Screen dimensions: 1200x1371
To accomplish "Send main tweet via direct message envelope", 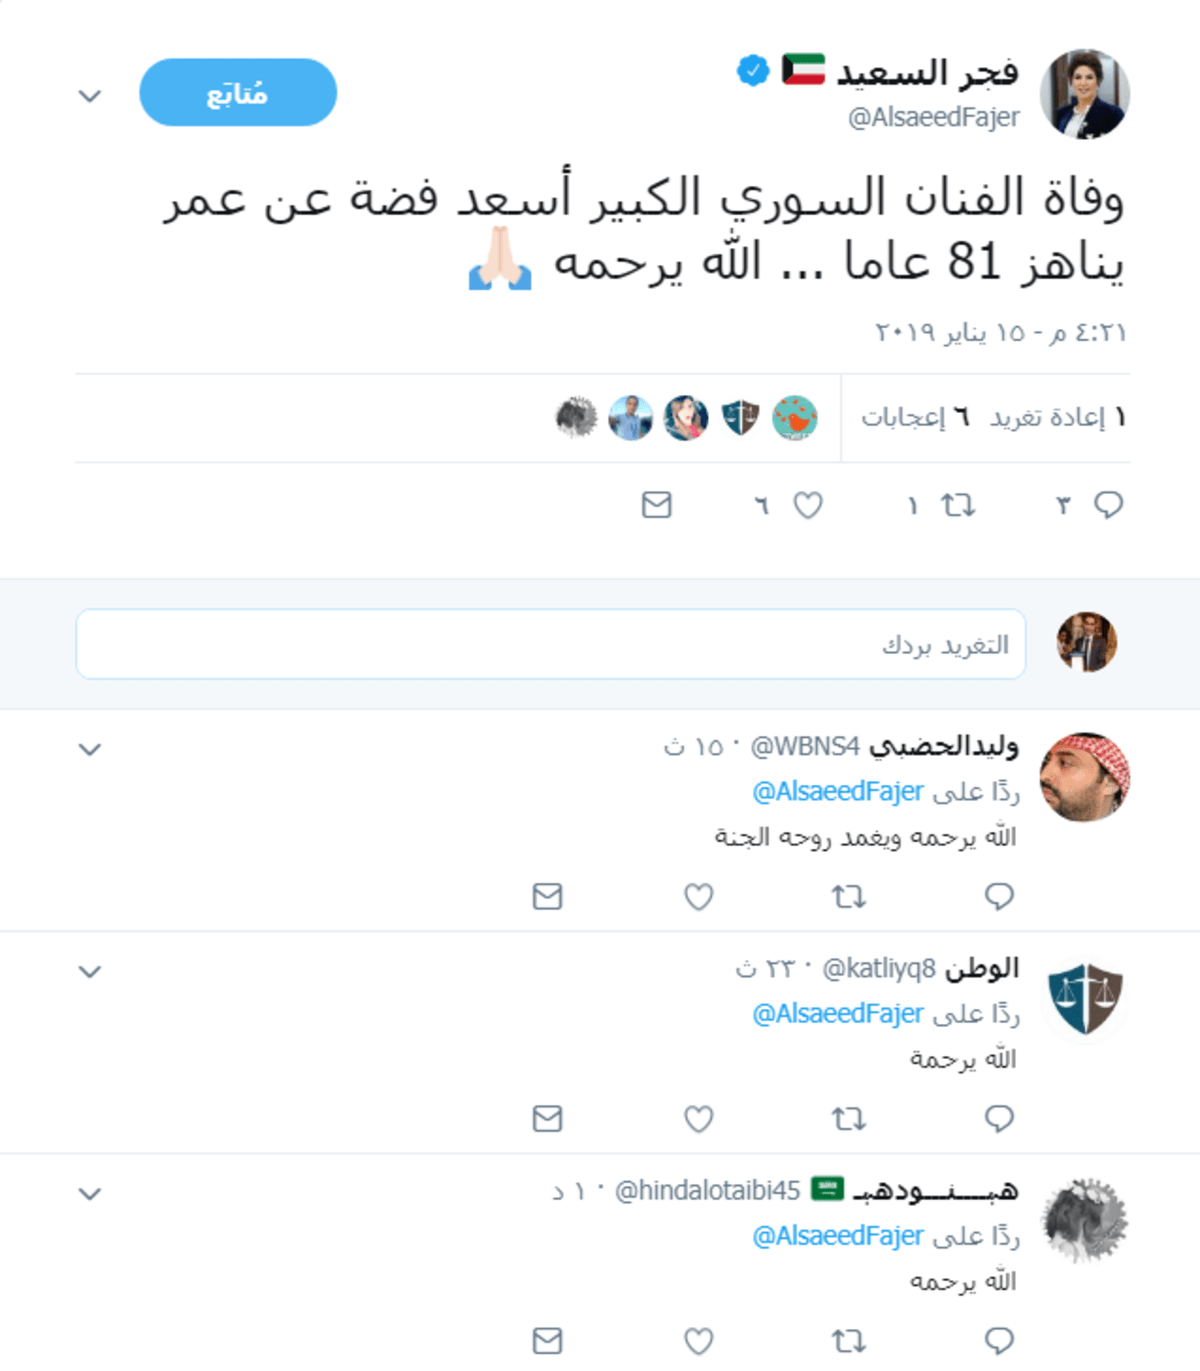I will [657, 505].
